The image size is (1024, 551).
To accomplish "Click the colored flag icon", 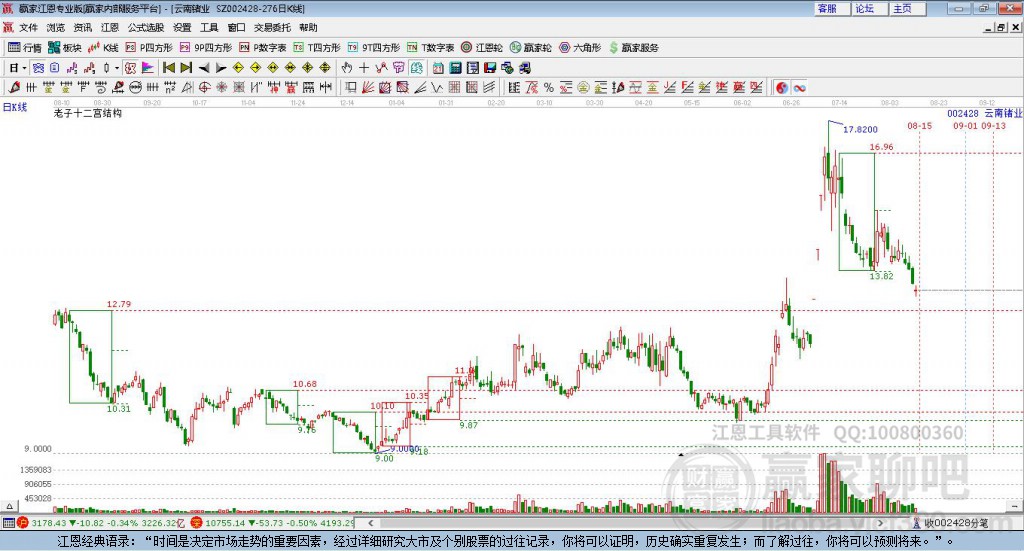I will click(148, 68).
